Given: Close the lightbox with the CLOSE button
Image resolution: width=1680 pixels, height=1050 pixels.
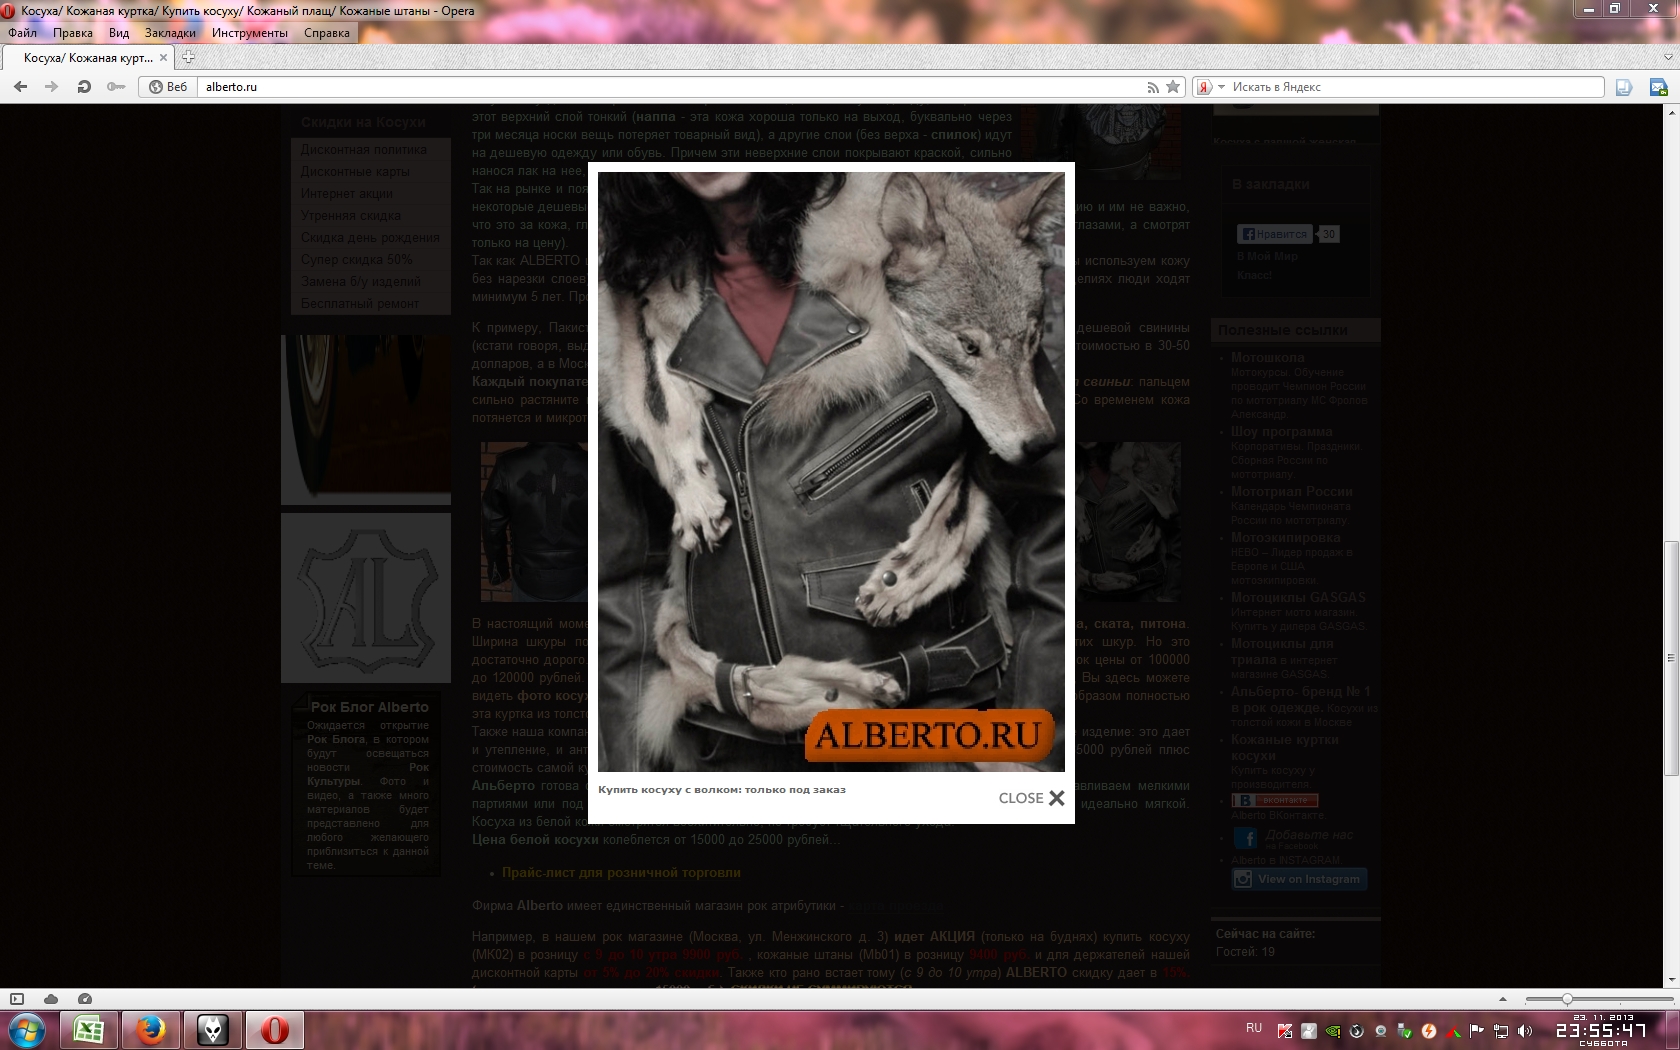Looking at the screenshot, I should 1031,798.
